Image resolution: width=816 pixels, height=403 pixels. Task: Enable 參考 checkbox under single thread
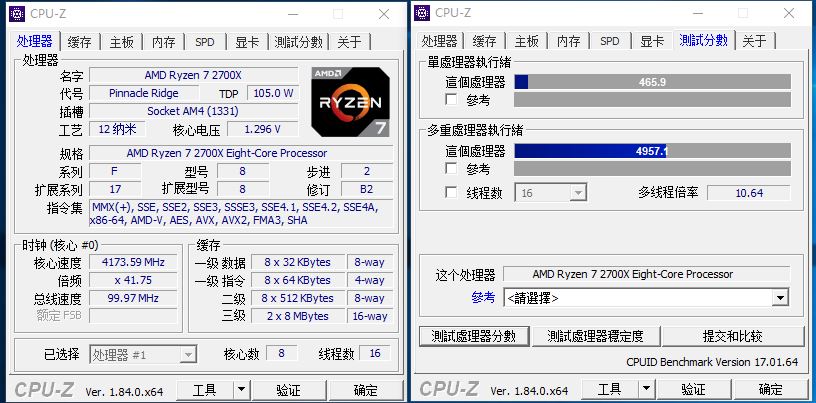tap(451, 99)
